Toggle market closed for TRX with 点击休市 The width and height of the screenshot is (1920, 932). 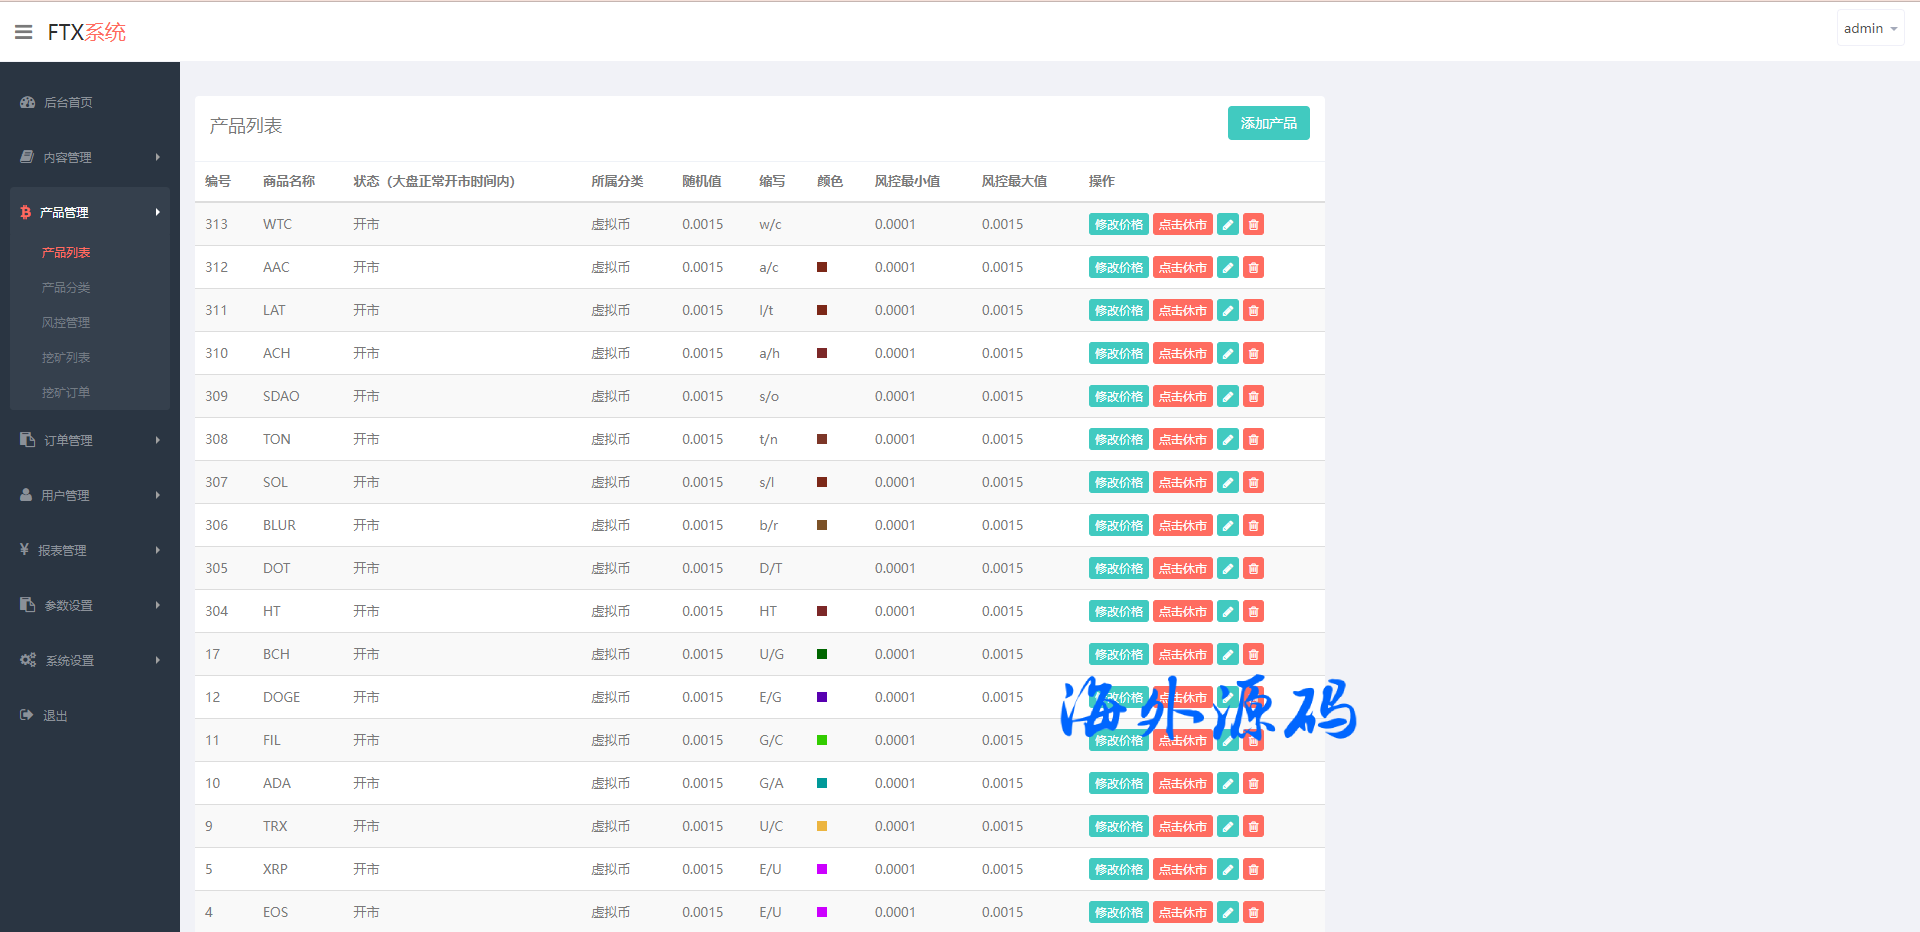coord(1182,827)
